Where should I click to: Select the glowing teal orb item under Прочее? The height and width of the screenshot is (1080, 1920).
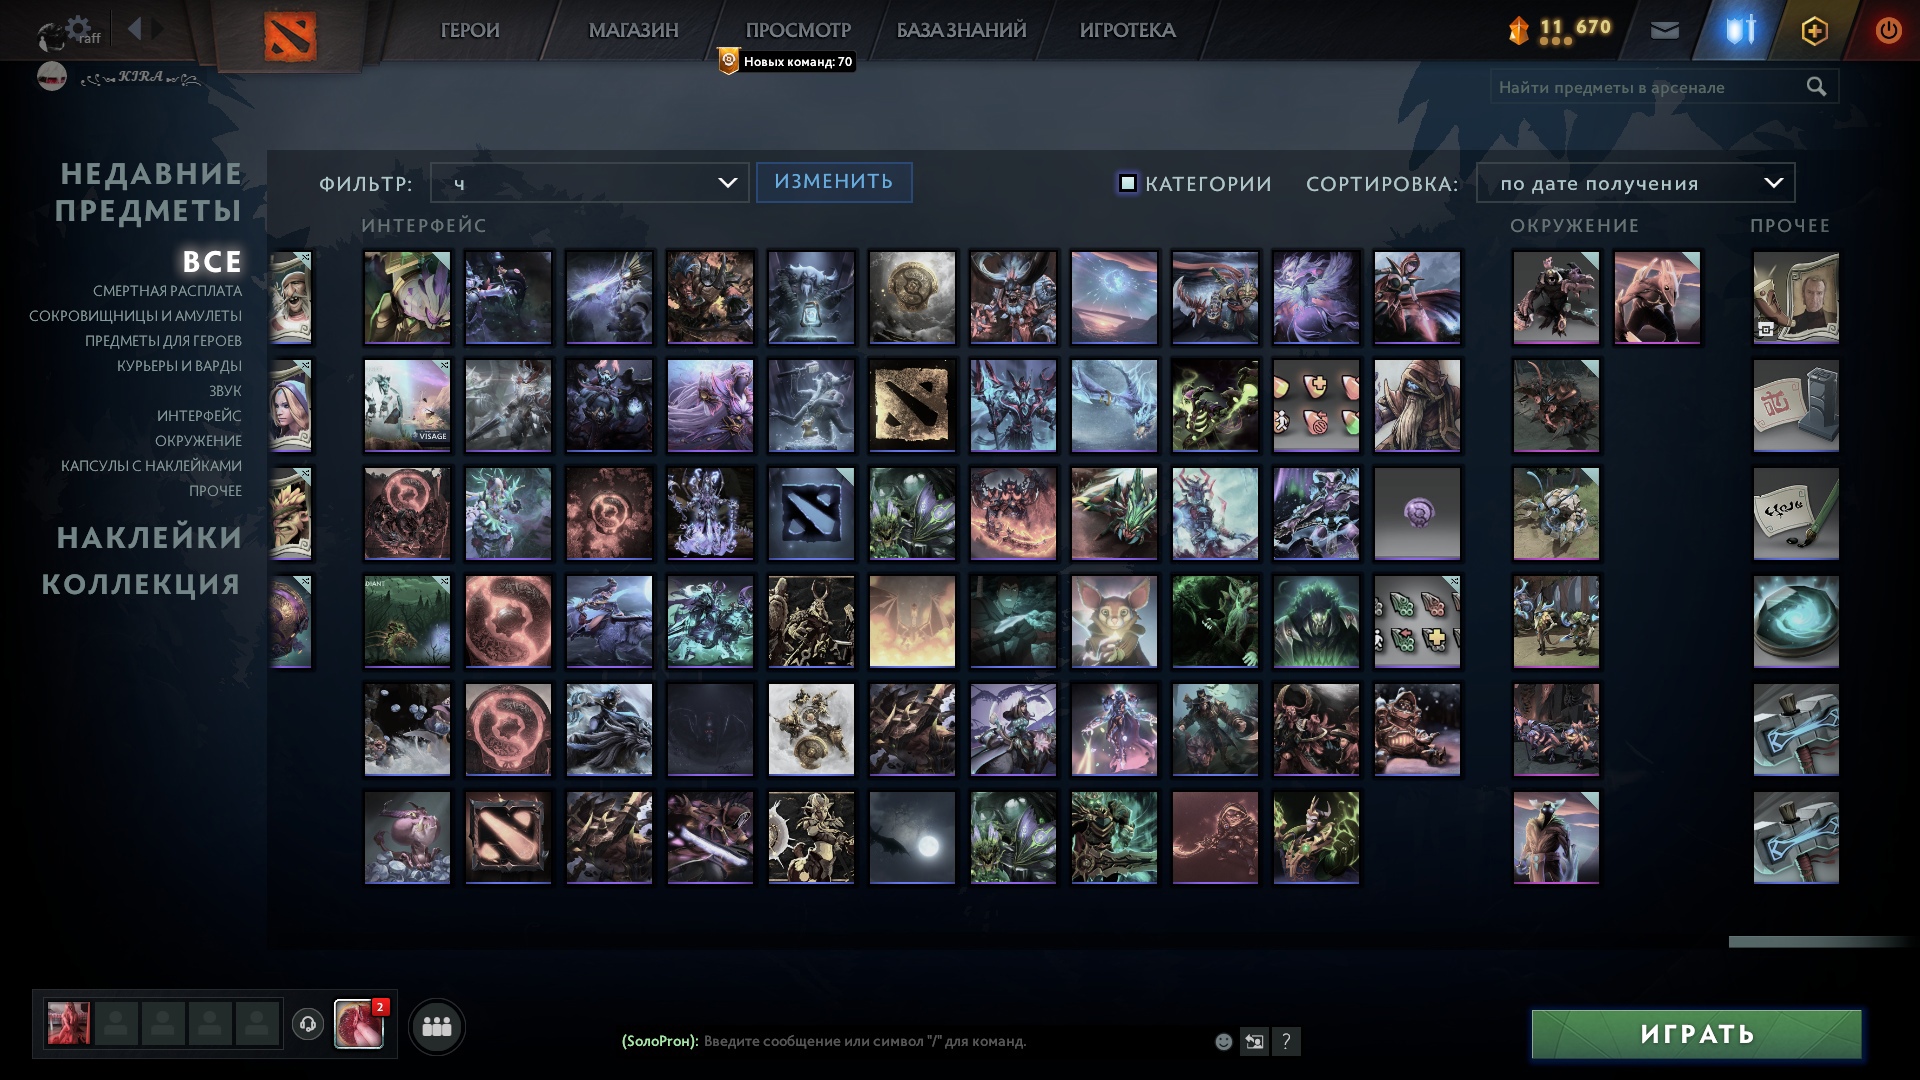point(1796,621)
